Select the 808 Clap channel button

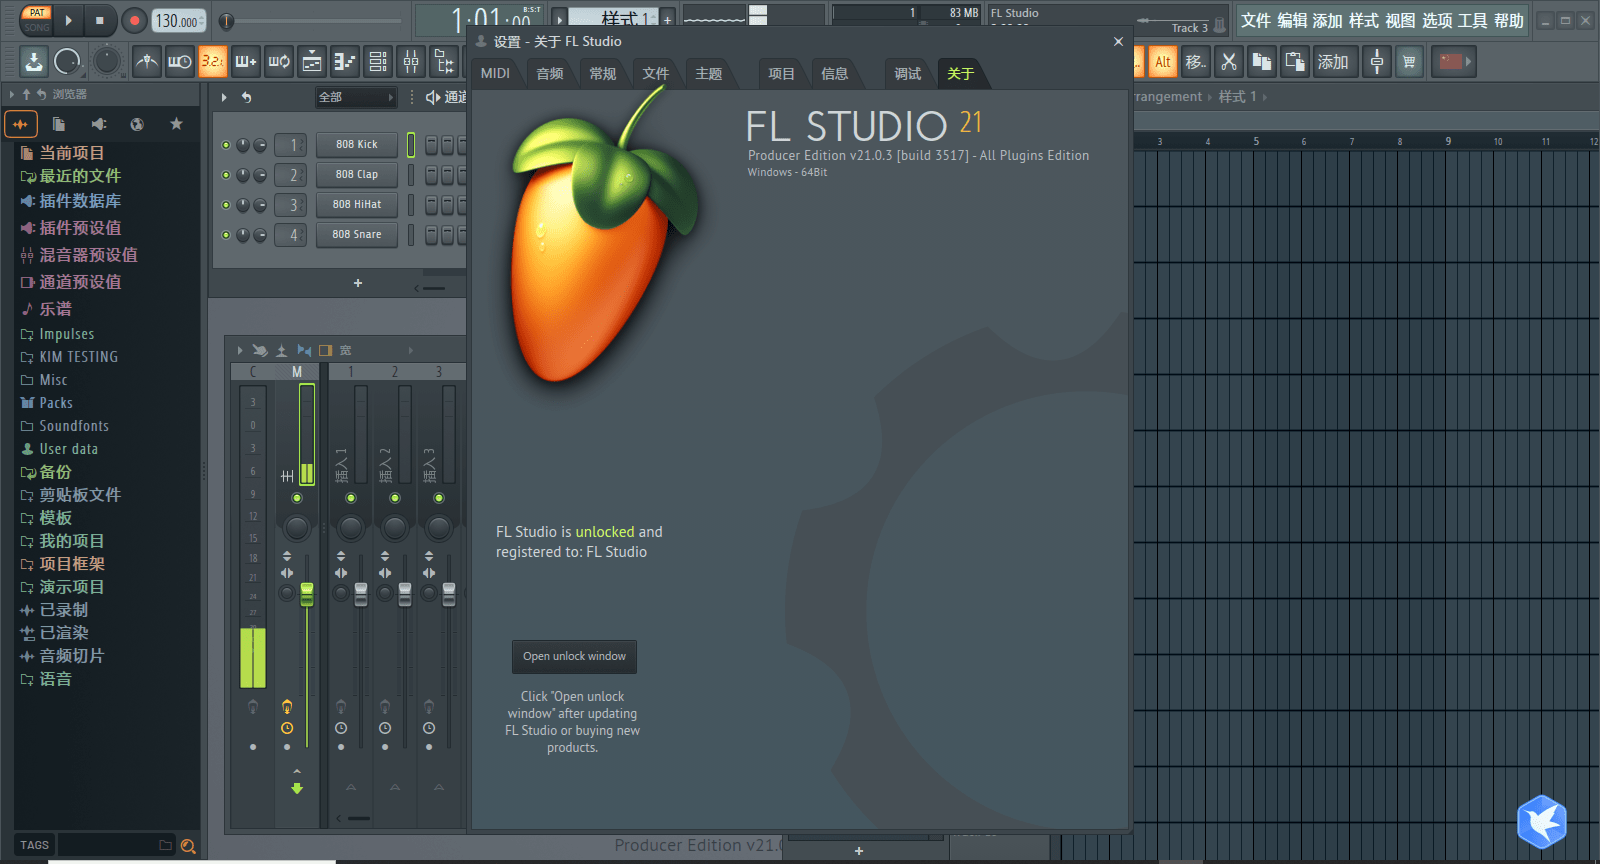tap(357, 175)
